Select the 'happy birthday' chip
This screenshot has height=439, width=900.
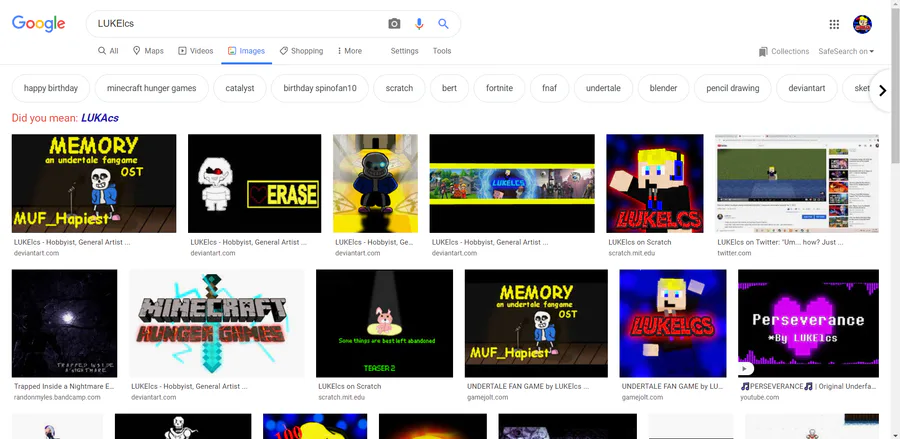tap(51, 88)
